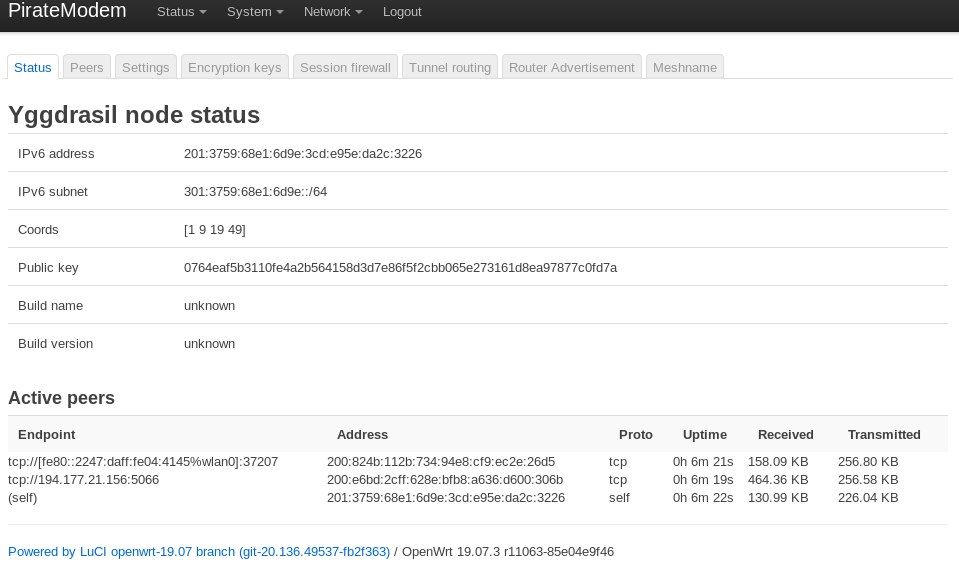This screenshot has height=574, width=959.
Task: Click the Endpoint column header
Action: (46, 435)
